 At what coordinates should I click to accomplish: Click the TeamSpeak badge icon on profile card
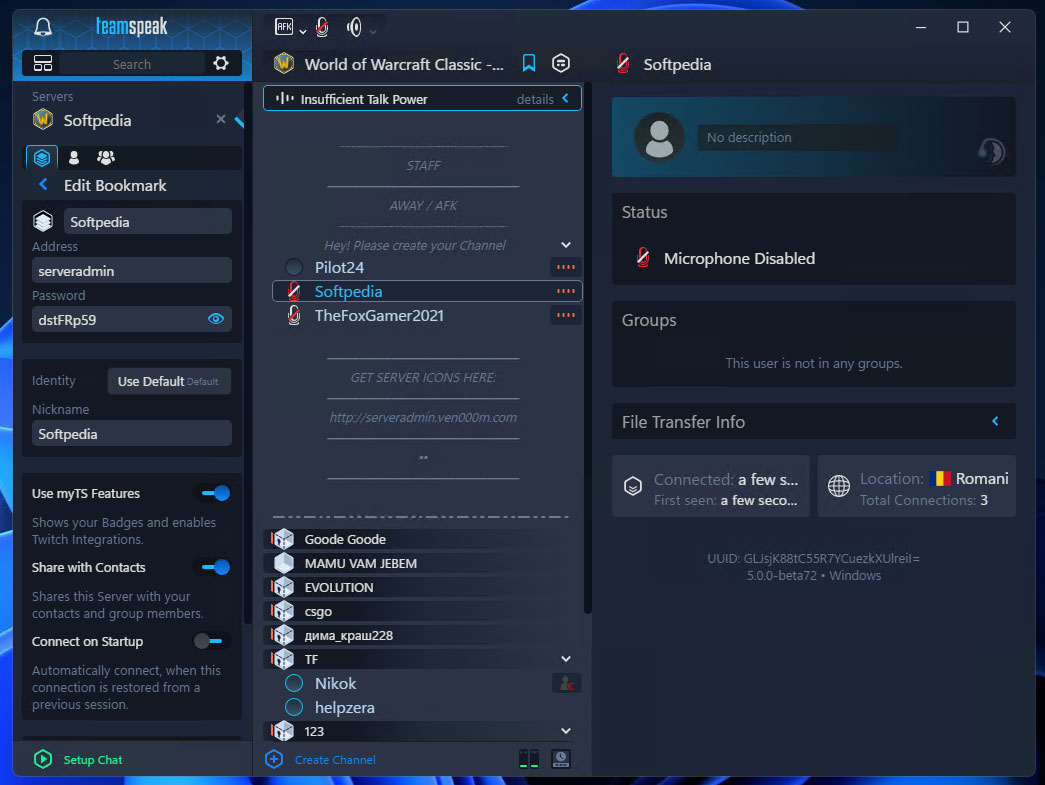[992, 151]
